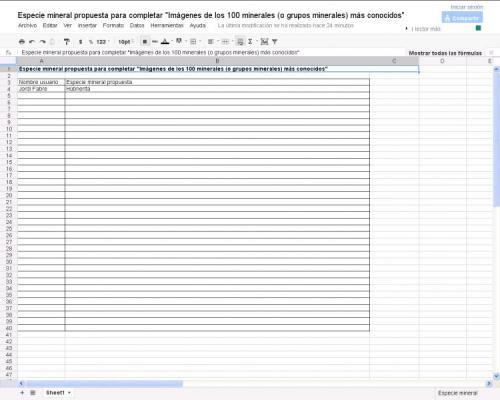500x400 pixels.
Task: Format cells as currency
Action: (80, 42)
